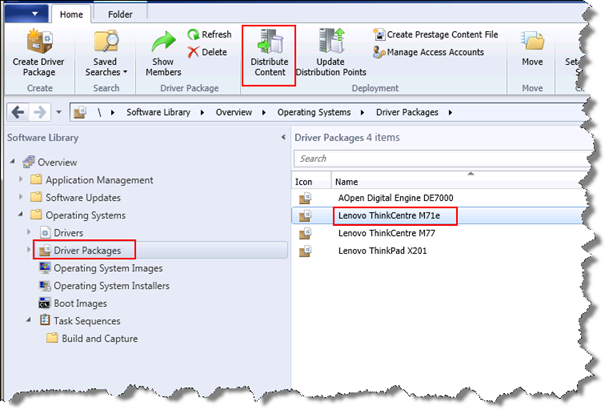This screenshot has width=605, height=410.
Task: Expand the Driver Packages tree node
Action: click(x=29, y=250)
